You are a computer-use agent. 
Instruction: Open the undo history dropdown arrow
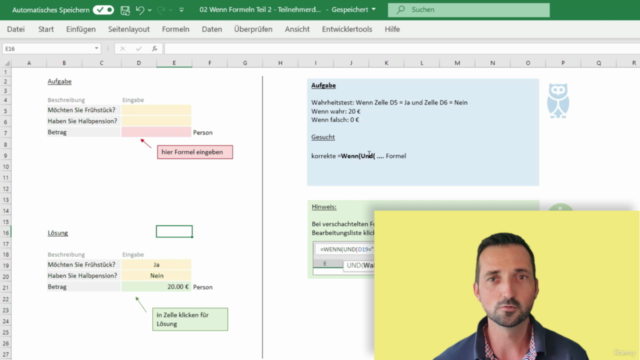(x=150, y=10)
